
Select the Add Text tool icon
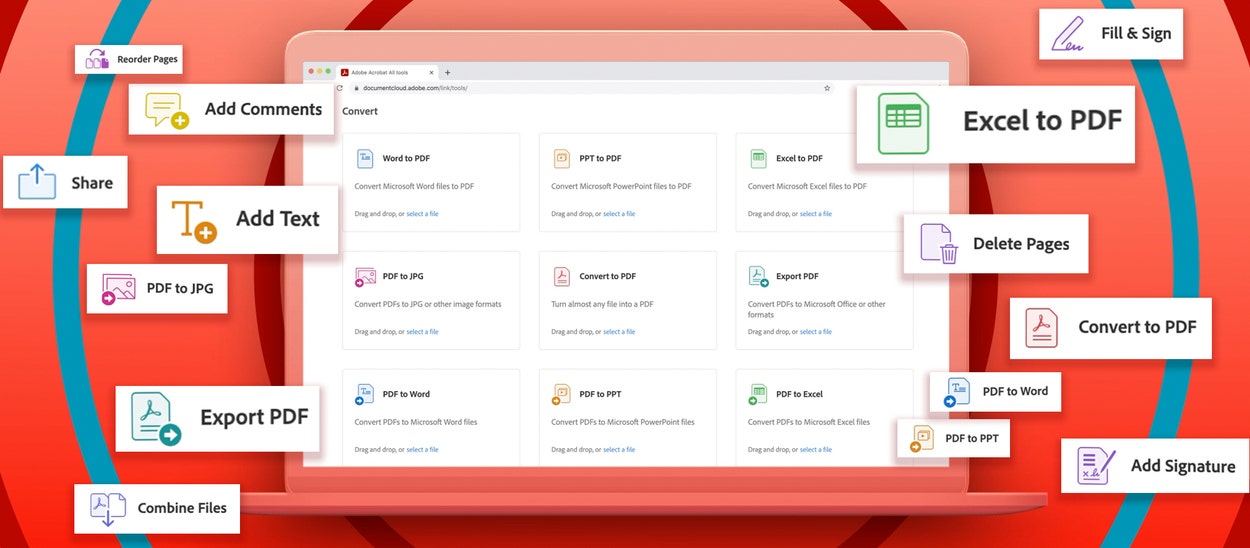(x=194, y=220)
